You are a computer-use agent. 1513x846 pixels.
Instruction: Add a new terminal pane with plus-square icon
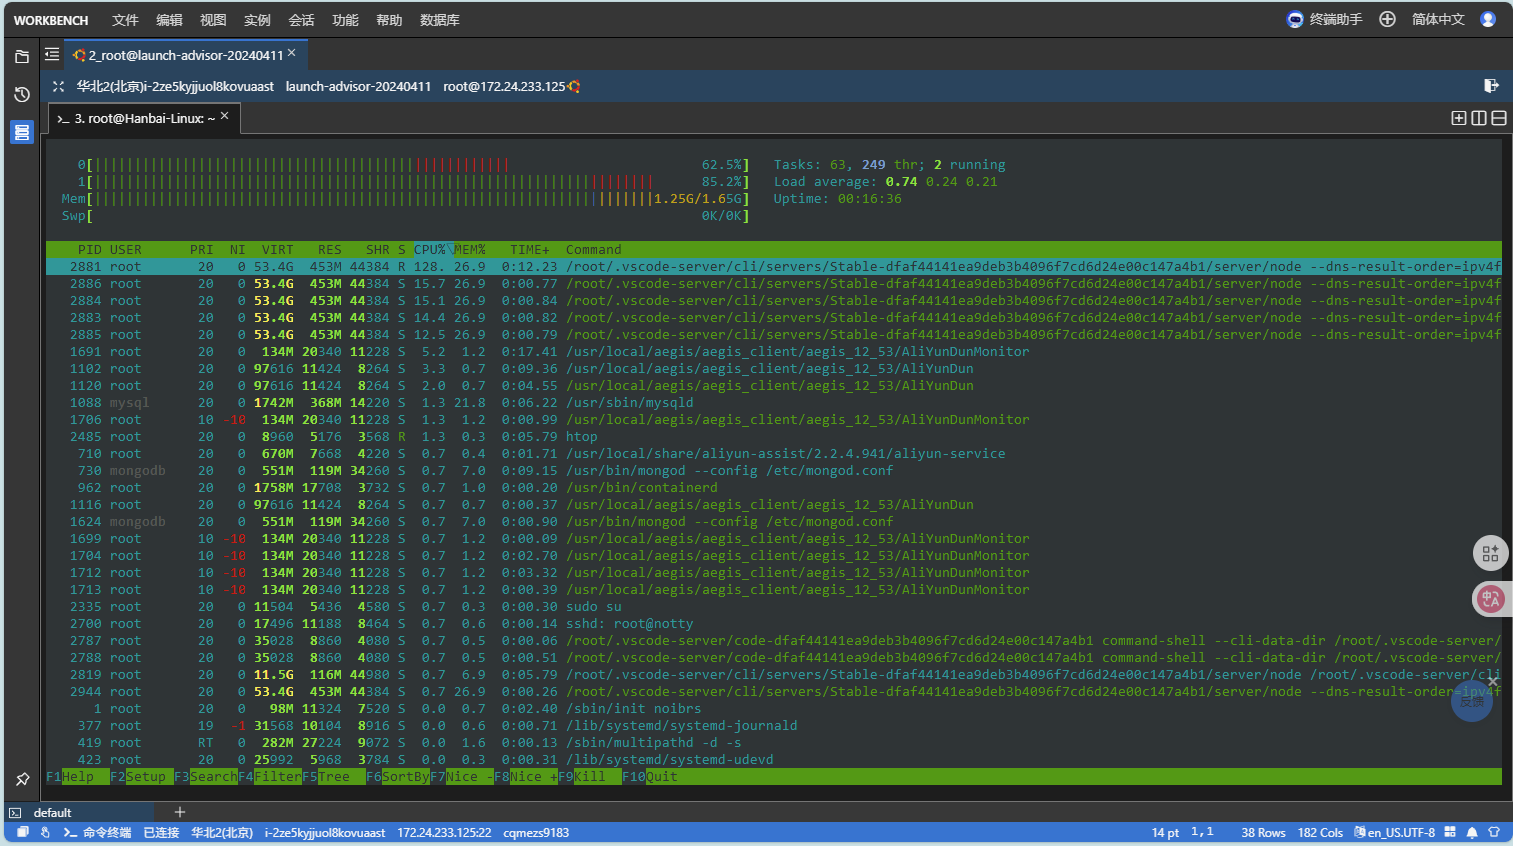[1459, 118]
